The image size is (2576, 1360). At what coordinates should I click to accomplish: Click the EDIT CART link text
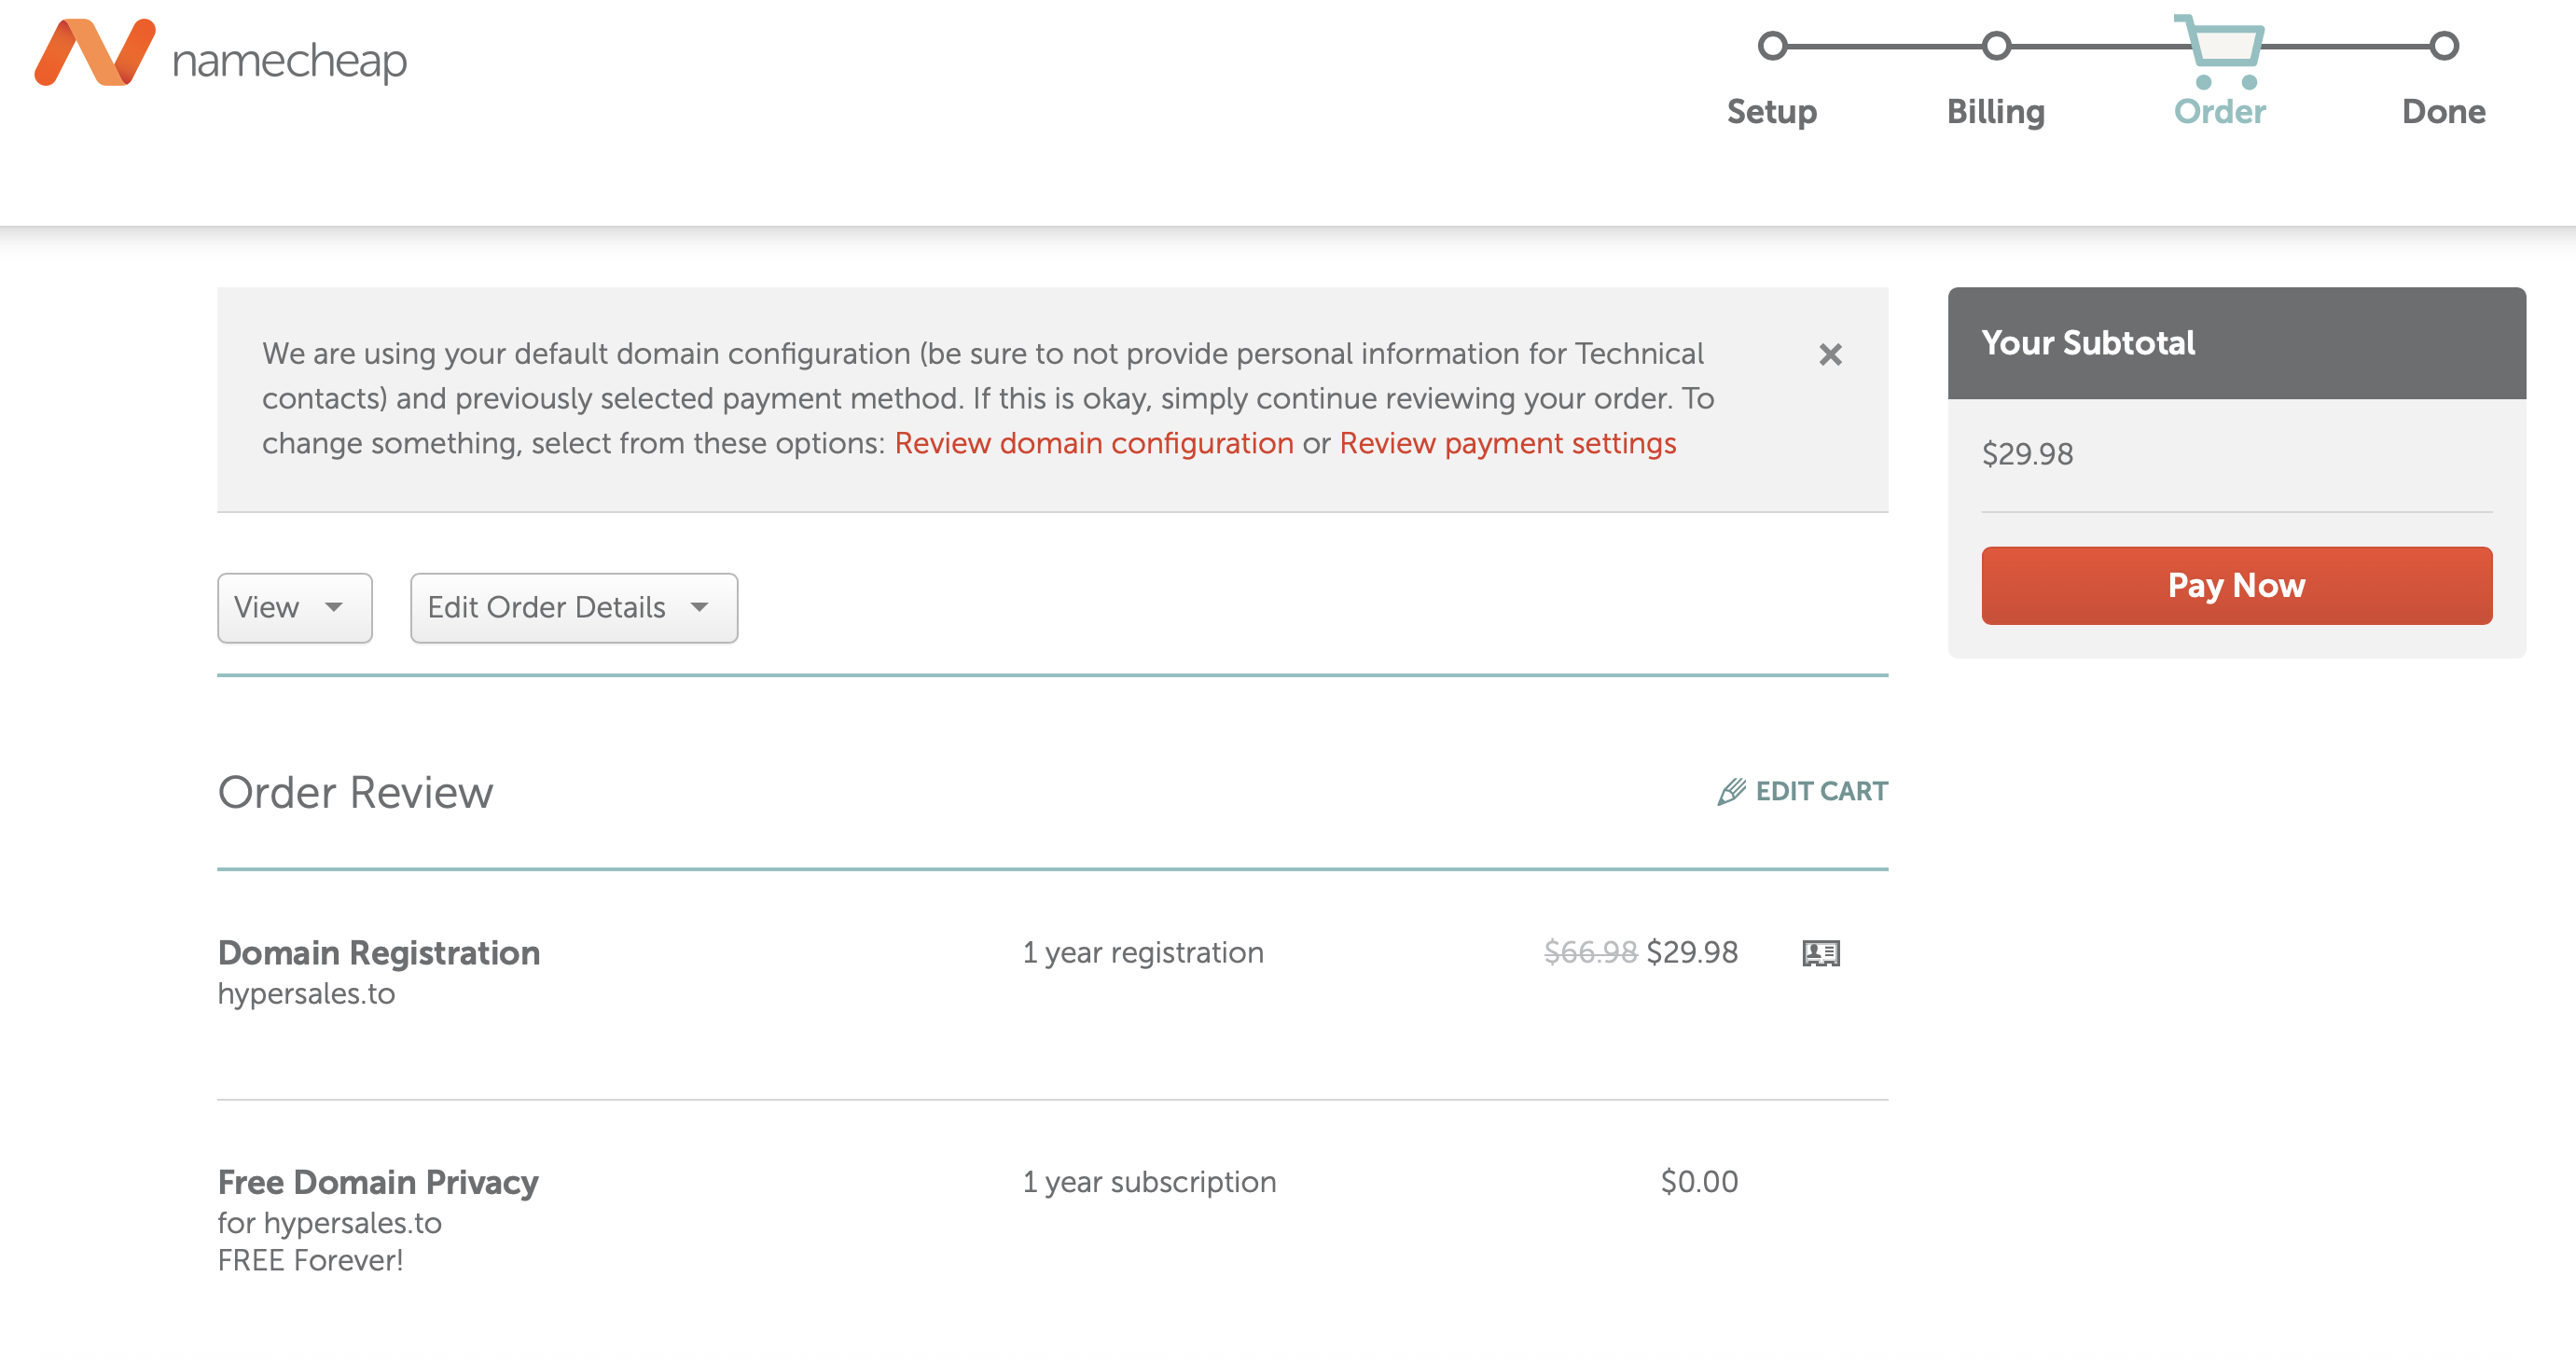tap(1821, 791)
